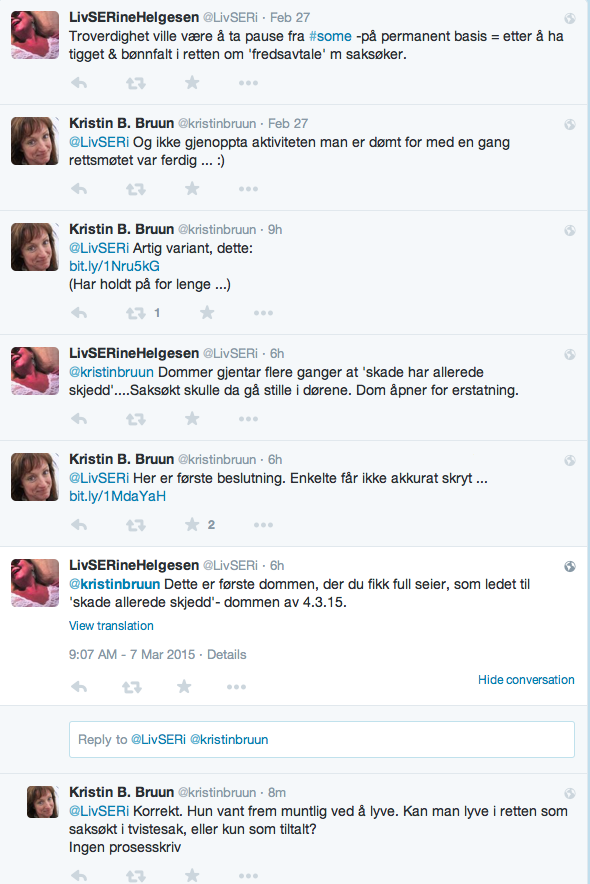Reply icon under the 'Korrekt. Hun vant' tweet

pos(79,876)
